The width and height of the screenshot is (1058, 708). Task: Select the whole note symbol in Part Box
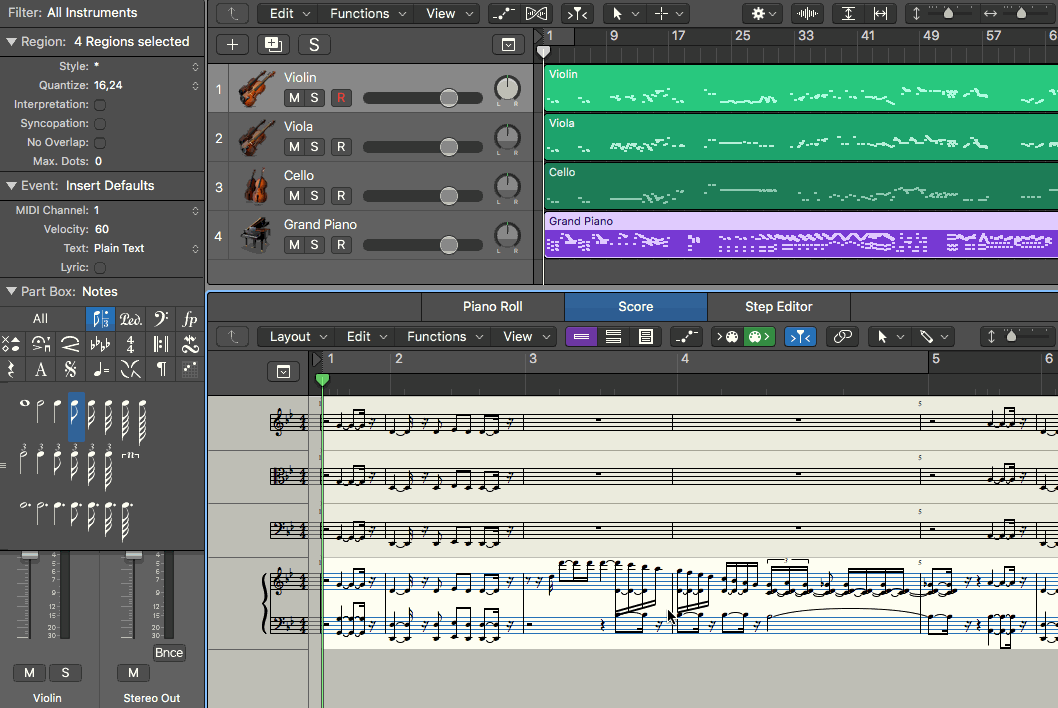tap(25, 404)
